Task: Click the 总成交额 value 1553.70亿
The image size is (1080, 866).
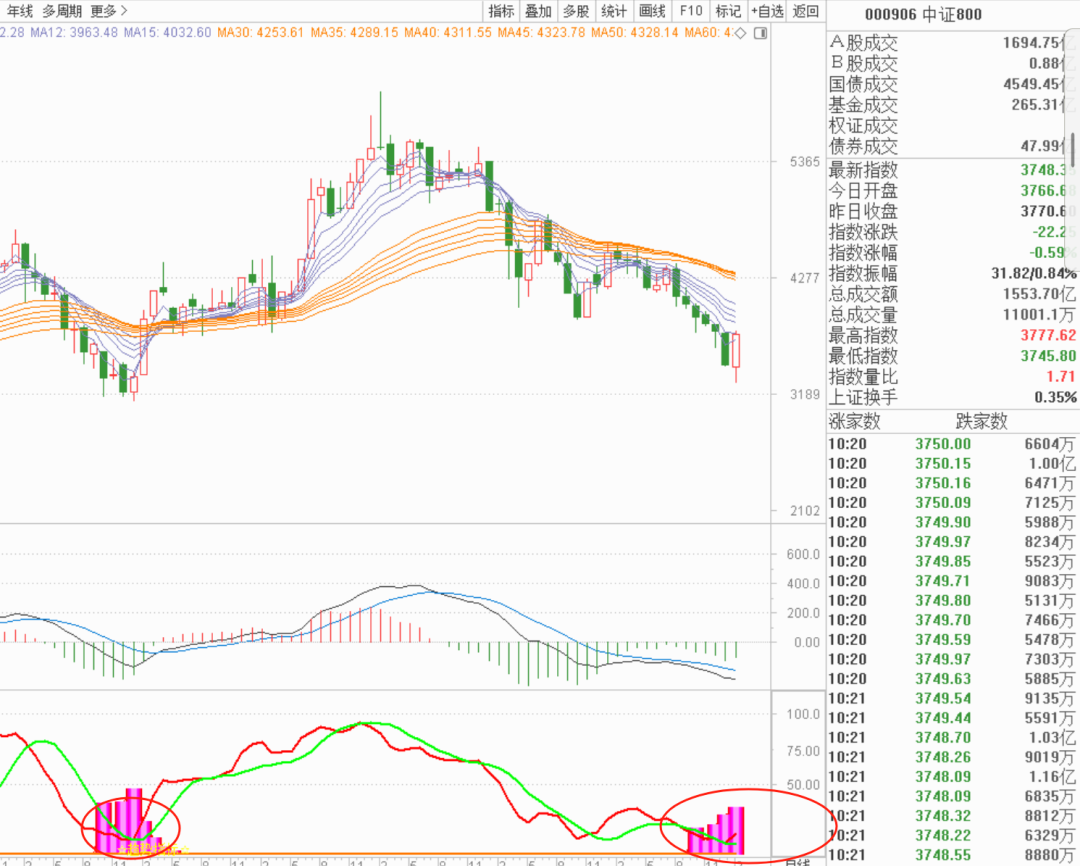Action: (x=1039, y=294)
